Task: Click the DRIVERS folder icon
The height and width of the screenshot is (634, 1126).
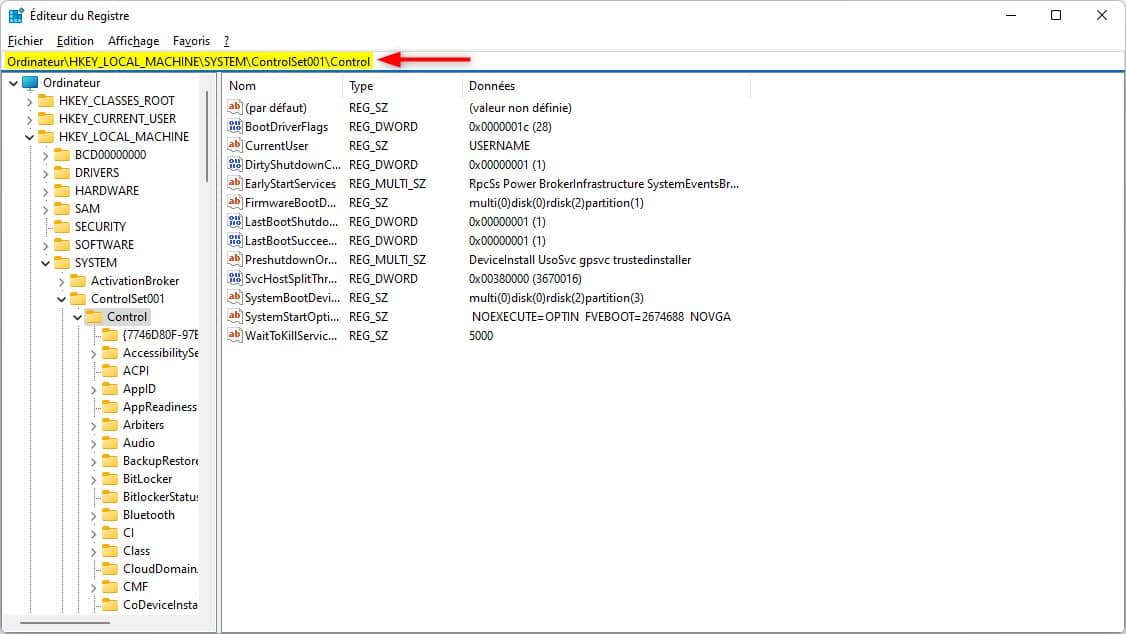Action: [x=62, y=172]
